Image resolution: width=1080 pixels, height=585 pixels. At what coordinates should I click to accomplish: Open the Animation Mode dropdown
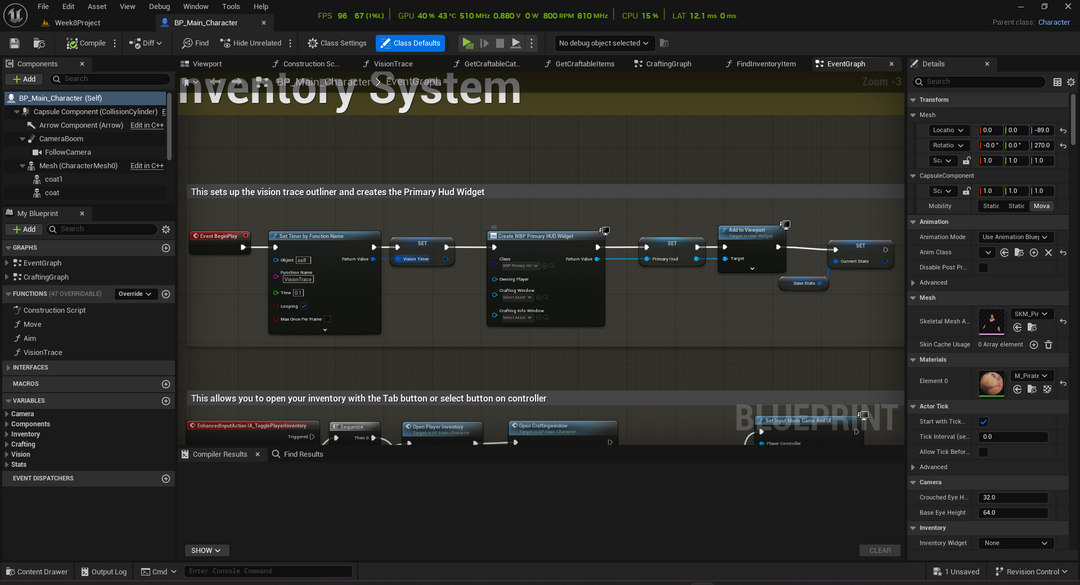pyautogui.click(x=1014, y=237)
